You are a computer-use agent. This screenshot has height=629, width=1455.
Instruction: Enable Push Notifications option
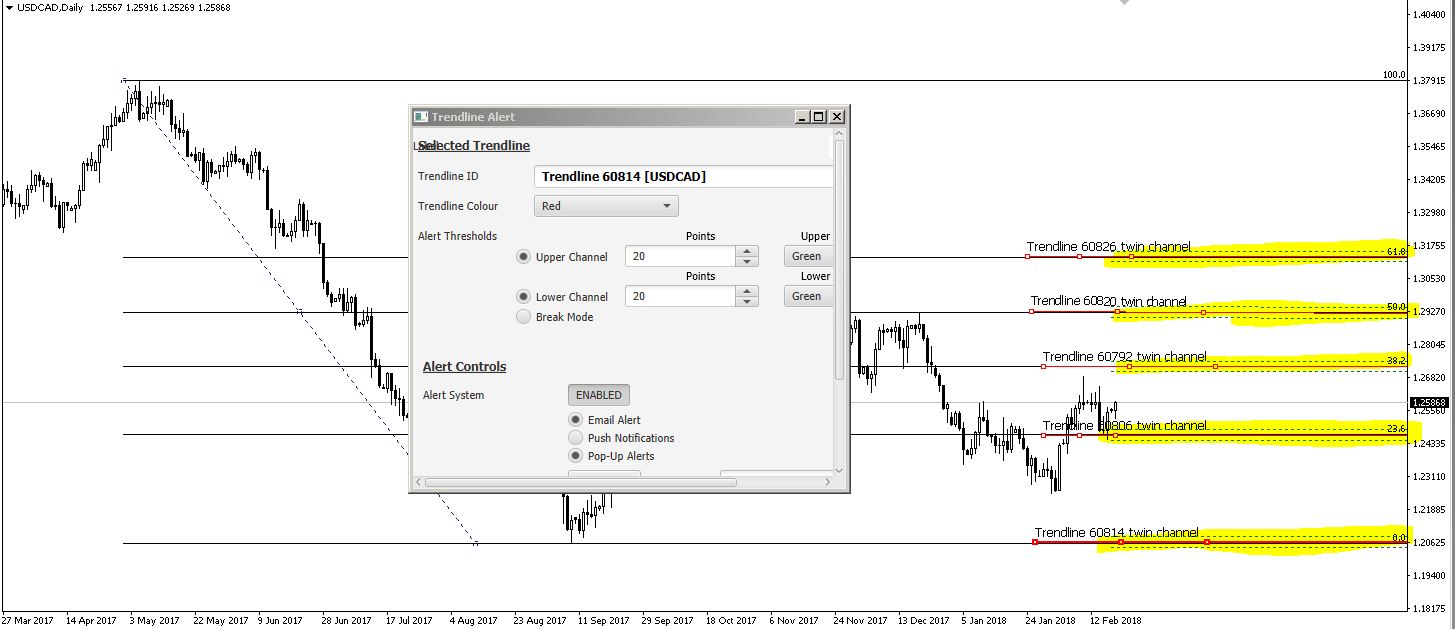[575, 438]
